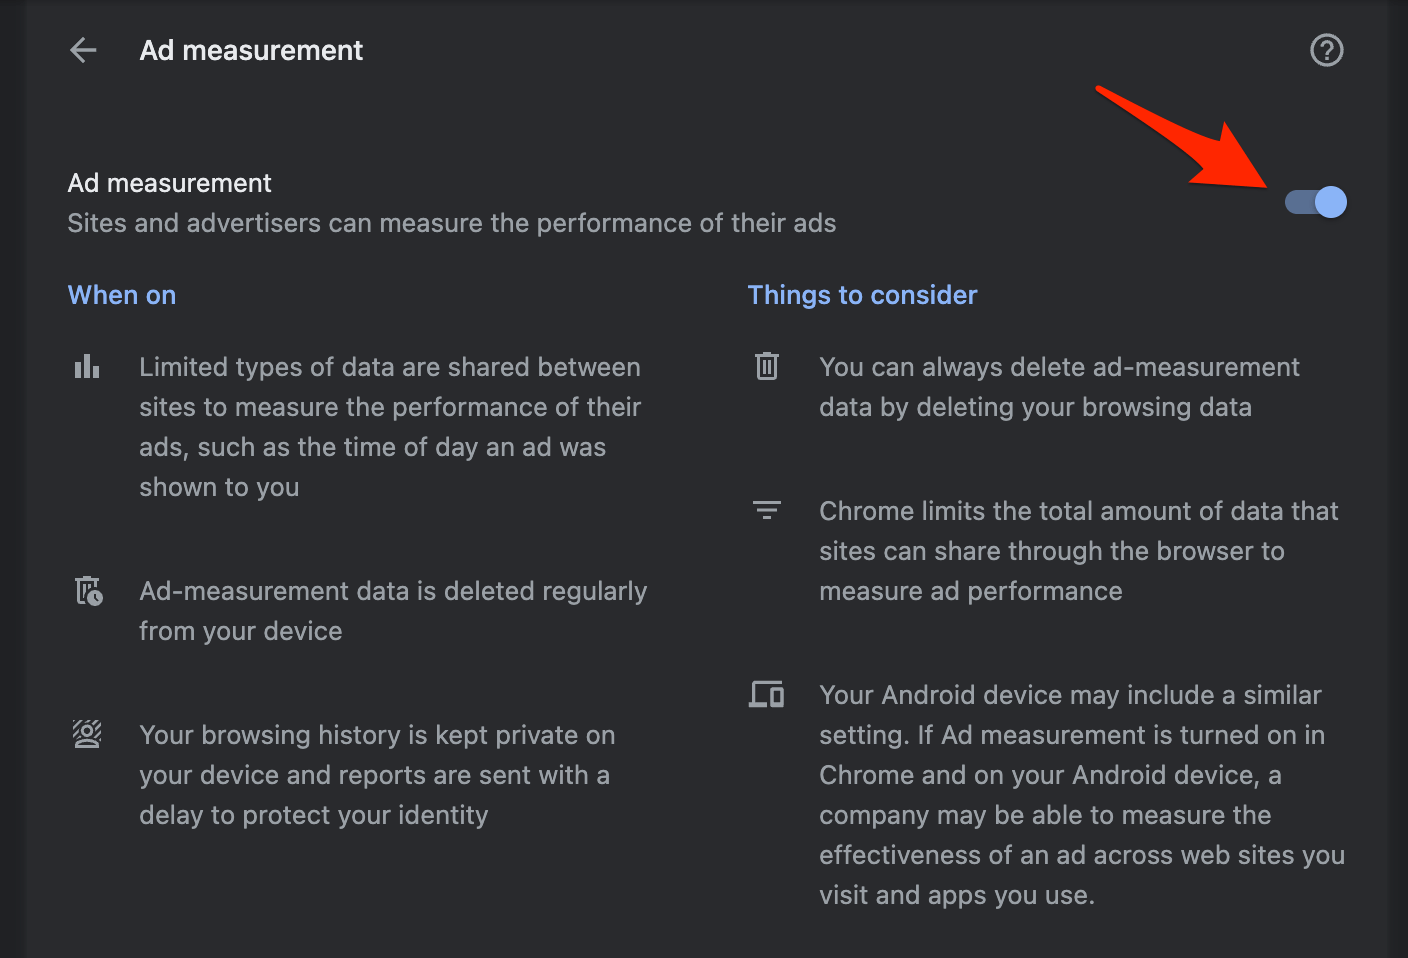Click the data limits filter icon

767,510
